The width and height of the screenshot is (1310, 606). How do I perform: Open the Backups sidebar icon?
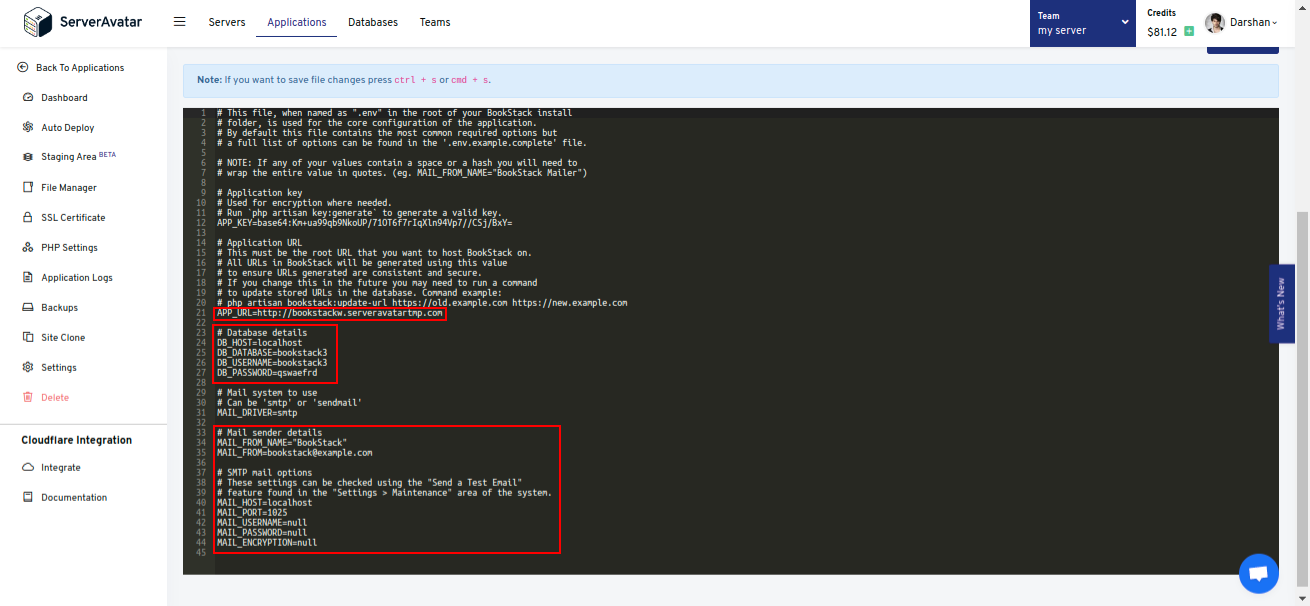[x=29, y=308]
